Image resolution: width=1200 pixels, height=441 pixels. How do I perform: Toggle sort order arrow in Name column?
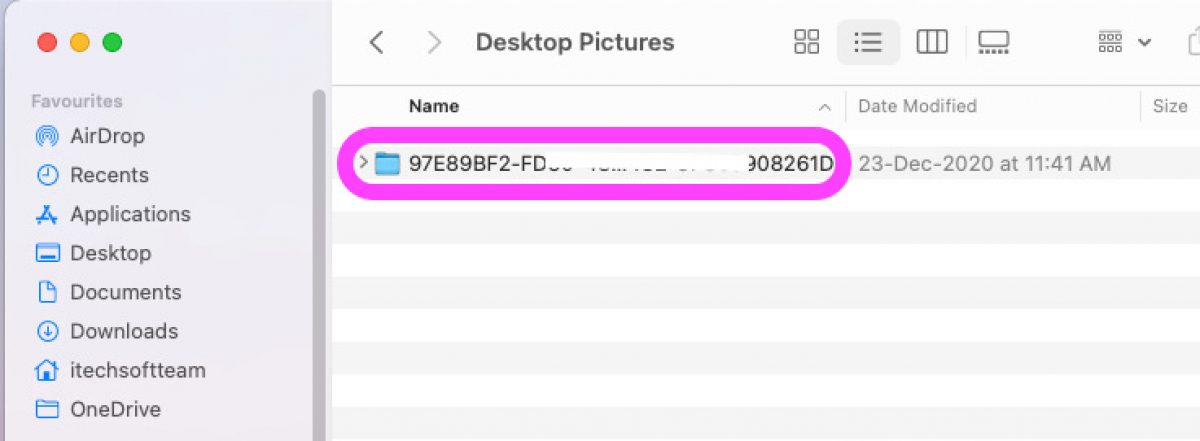825,106
